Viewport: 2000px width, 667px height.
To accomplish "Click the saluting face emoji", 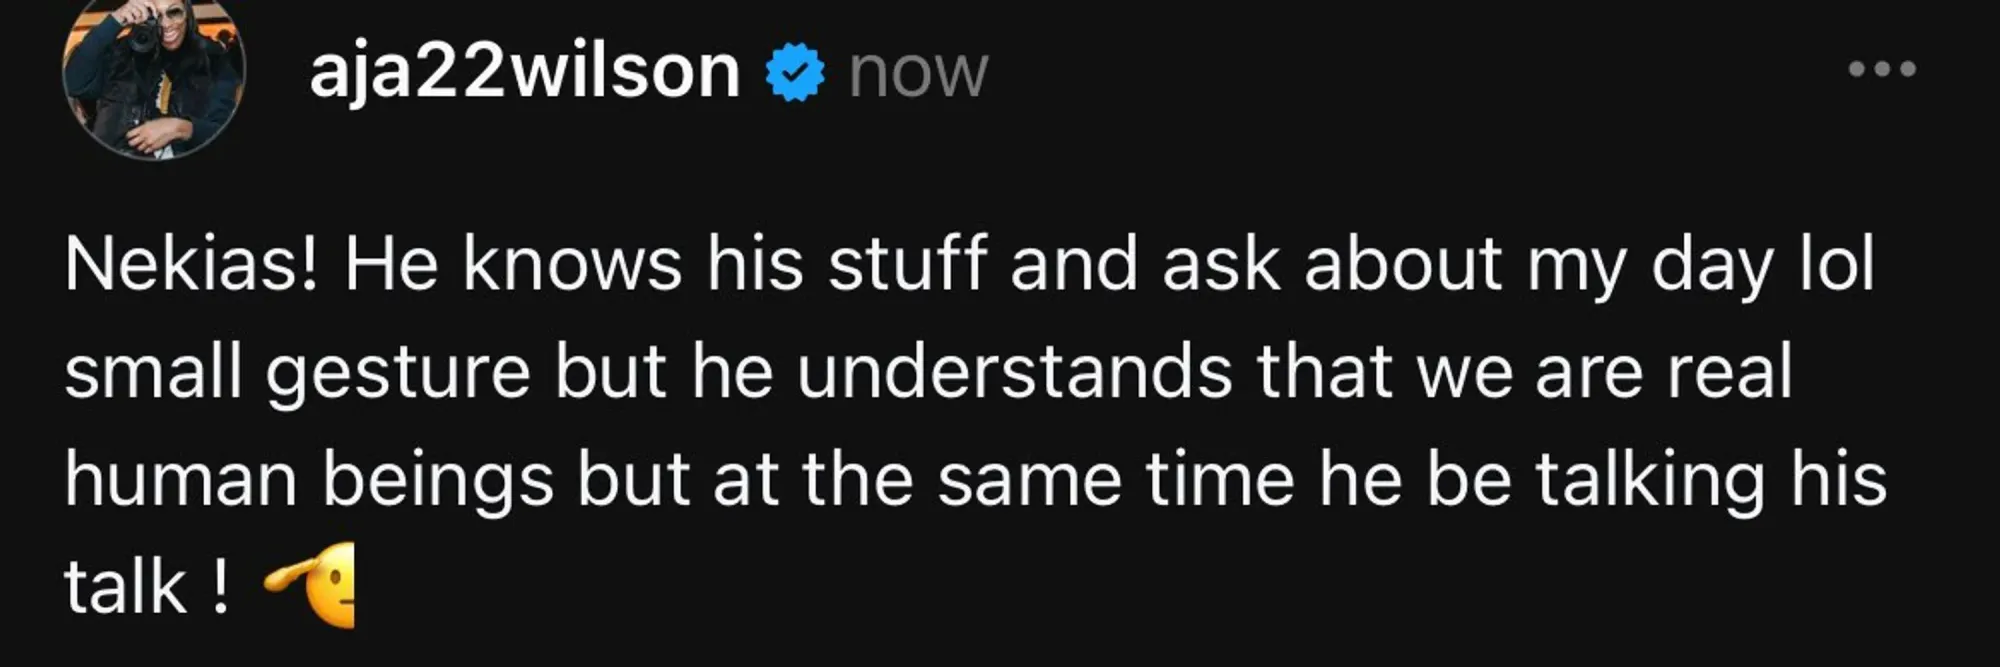I will coord(312,585).
